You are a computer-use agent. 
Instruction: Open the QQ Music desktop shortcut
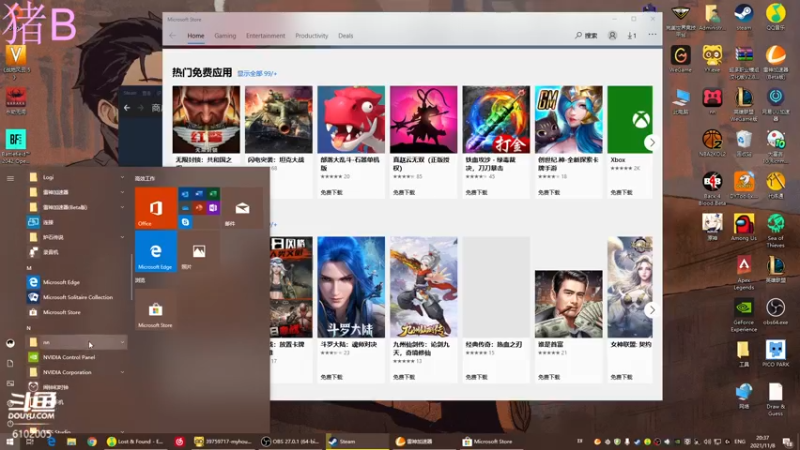click(776, 18)
